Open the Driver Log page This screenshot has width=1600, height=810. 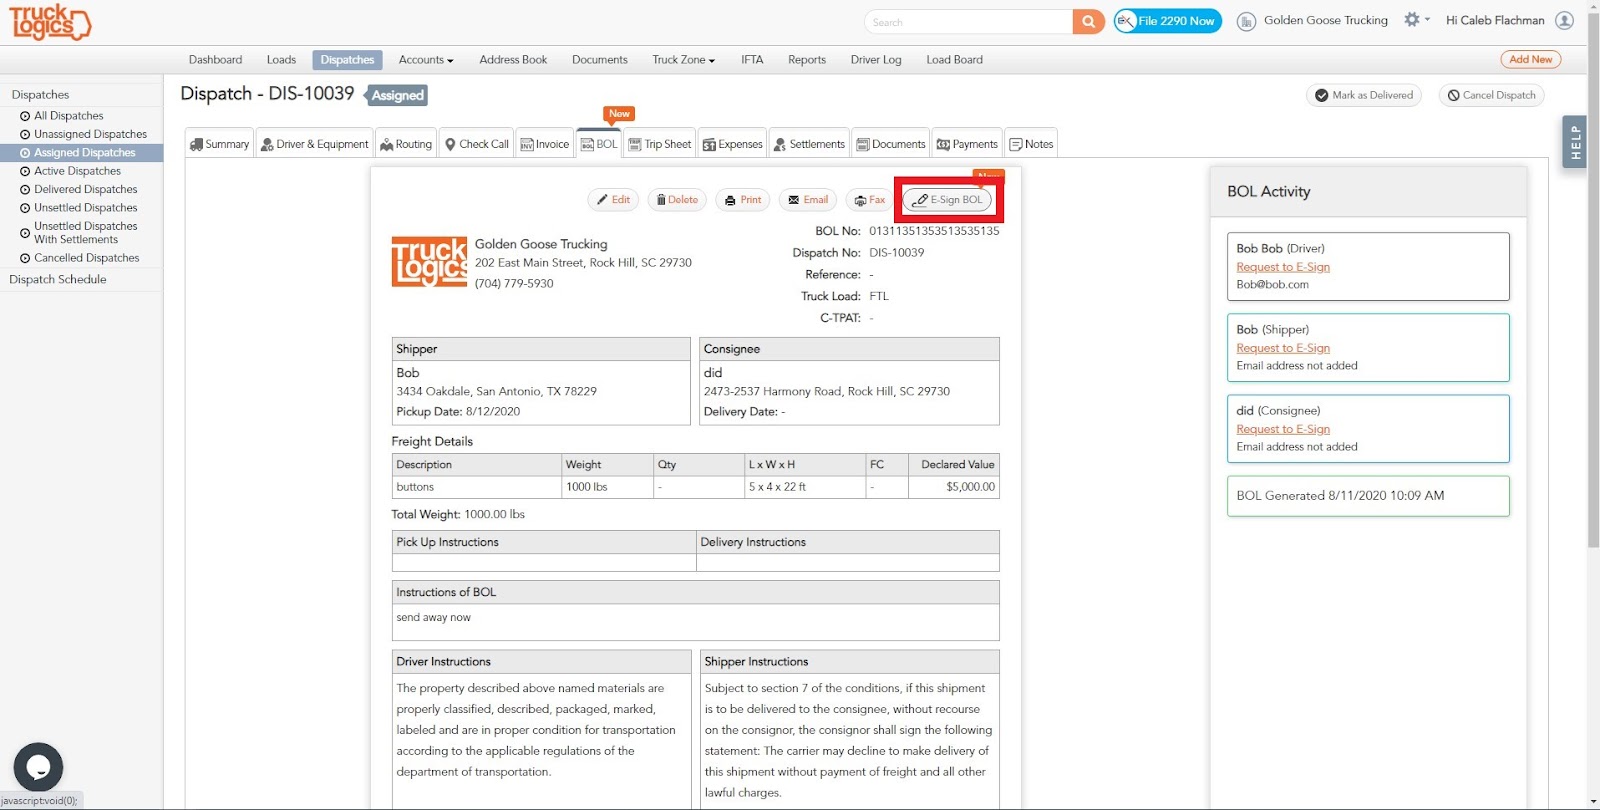tap(876, 60)
